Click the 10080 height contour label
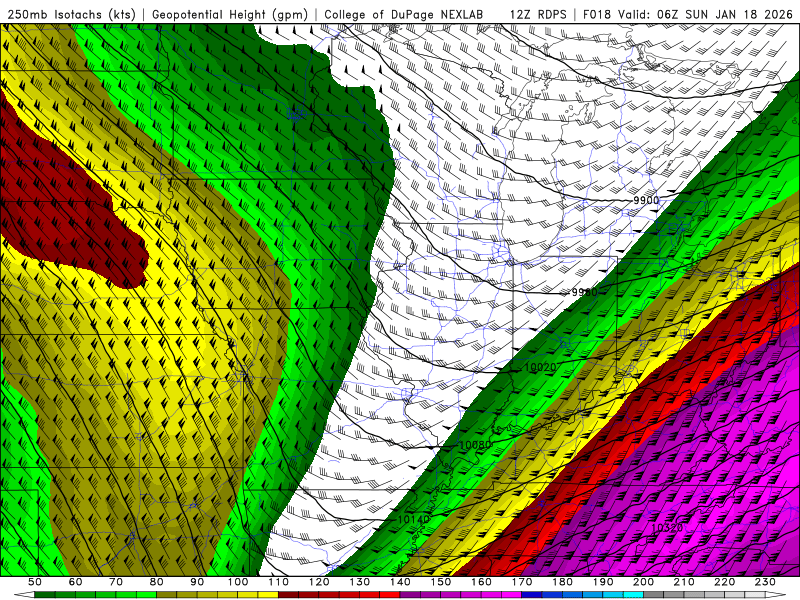The height and width of the screenshot is (600, 800). tap(476, 445)
